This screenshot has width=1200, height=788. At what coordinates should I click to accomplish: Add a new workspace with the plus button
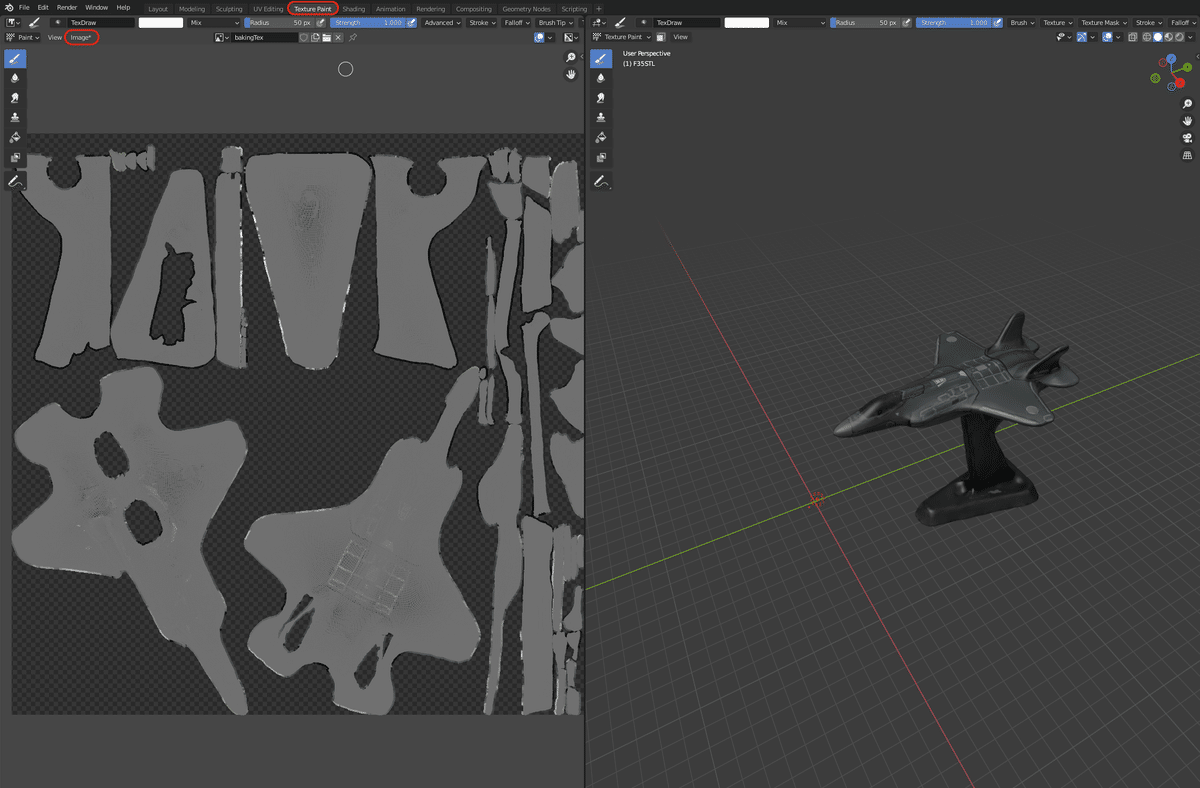coord(599,9)
